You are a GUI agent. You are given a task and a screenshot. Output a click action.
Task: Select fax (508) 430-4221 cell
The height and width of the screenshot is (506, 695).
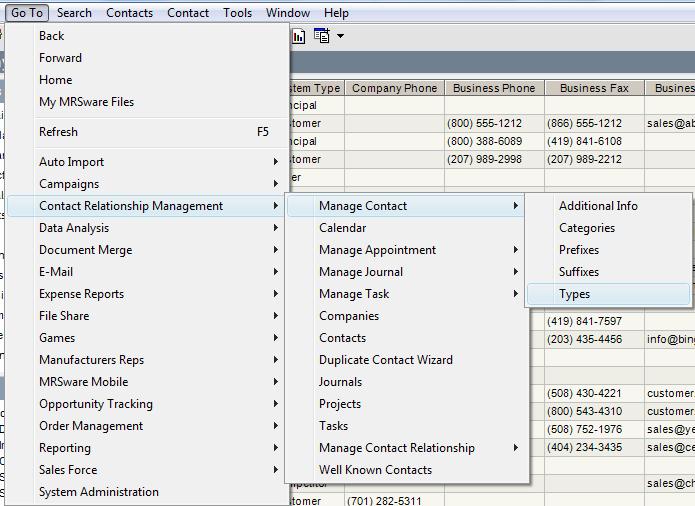(x=594, y=393)
